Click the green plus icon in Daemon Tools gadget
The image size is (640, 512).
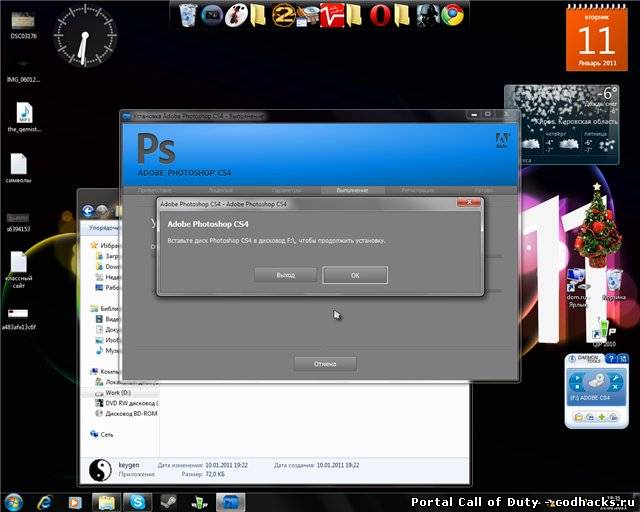602,417
